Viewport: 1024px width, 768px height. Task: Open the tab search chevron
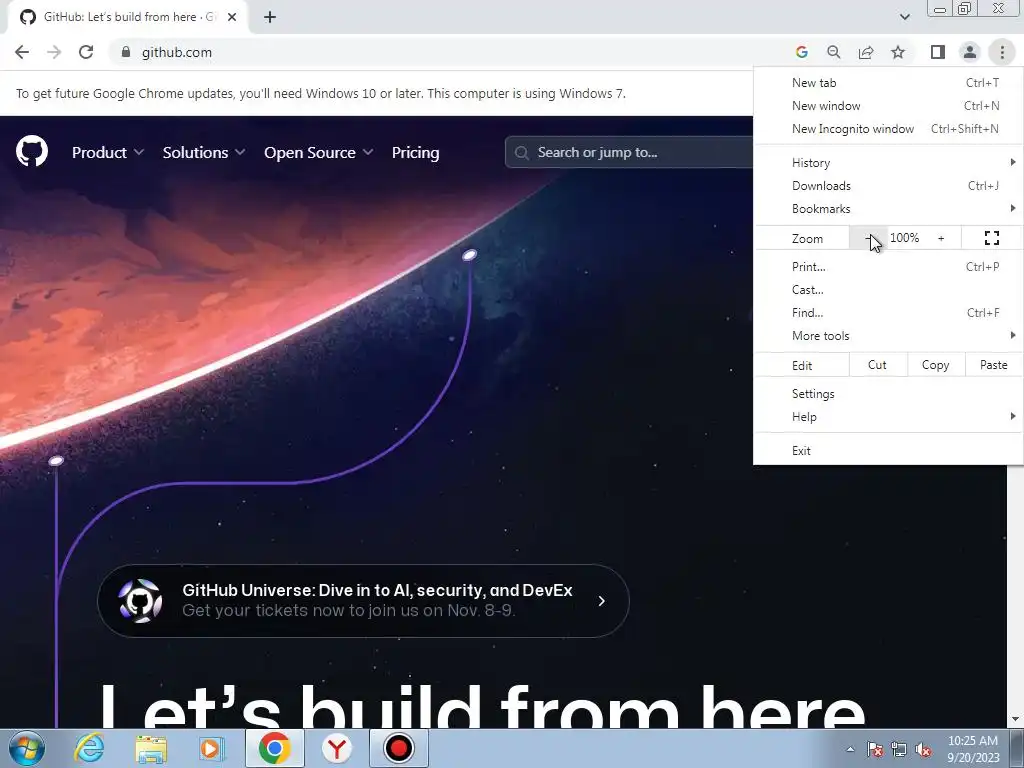pyautogui.click(x=904, y=17)
